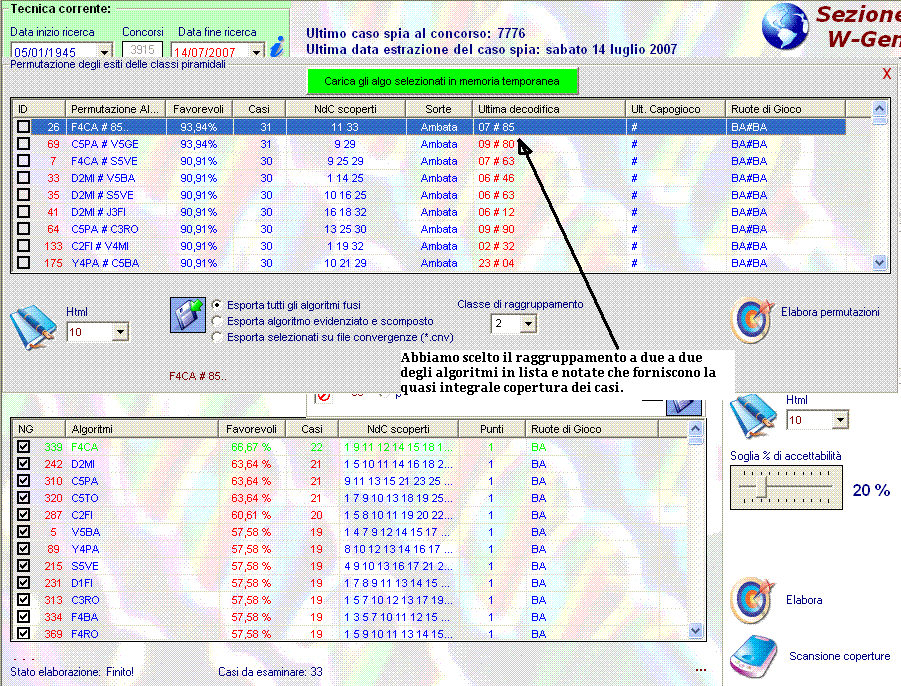This screenshot has width=901, height=686.
Task: Check the box for row F4CA # 85..
Action: 24,126
